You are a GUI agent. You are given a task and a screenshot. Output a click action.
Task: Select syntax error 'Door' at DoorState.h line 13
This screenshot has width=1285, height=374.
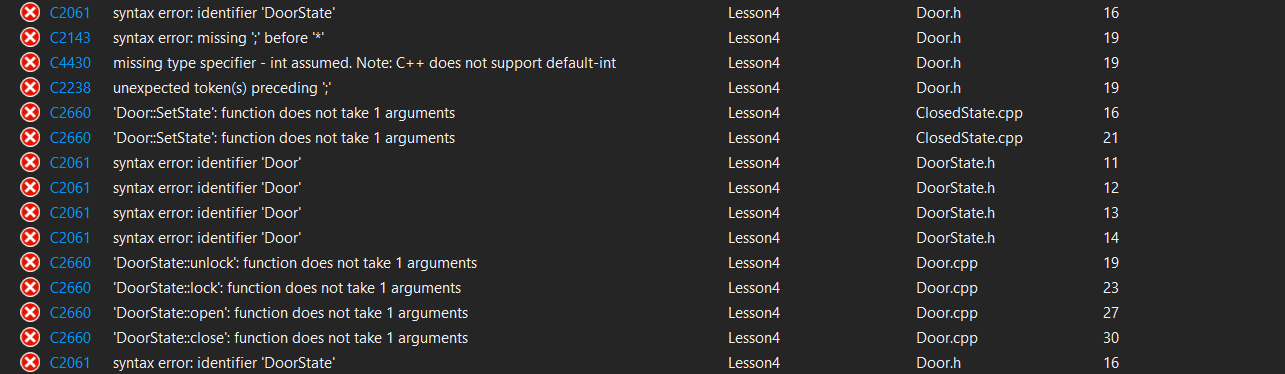click(207, 213)
